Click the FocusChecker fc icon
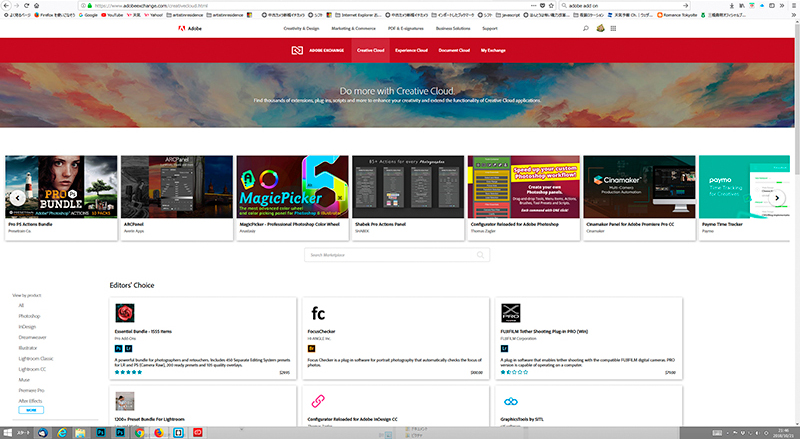This screenshot has height=439, width=800. click(x=318, y=313)
